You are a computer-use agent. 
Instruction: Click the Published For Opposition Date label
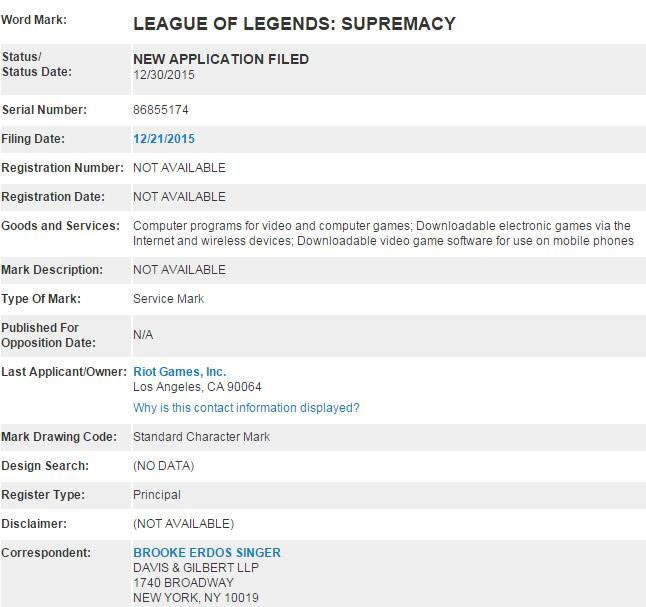click(49, 335)
